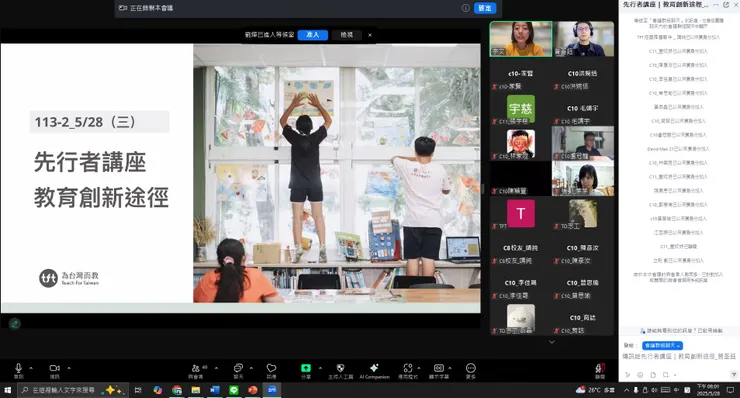The width and height of the screenshot is (740, 398).
Task: Show hidden system tray icons
Action: (626, 390)
